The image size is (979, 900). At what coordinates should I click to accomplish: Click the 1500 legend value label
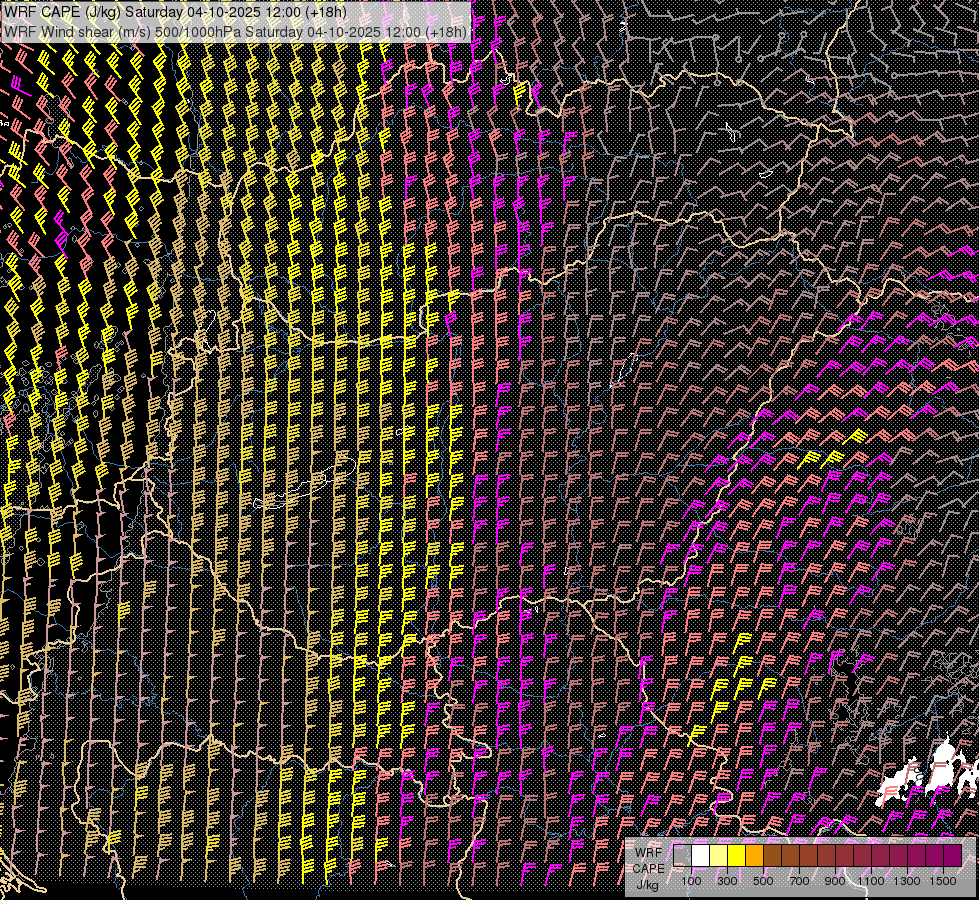coord(942,881)
